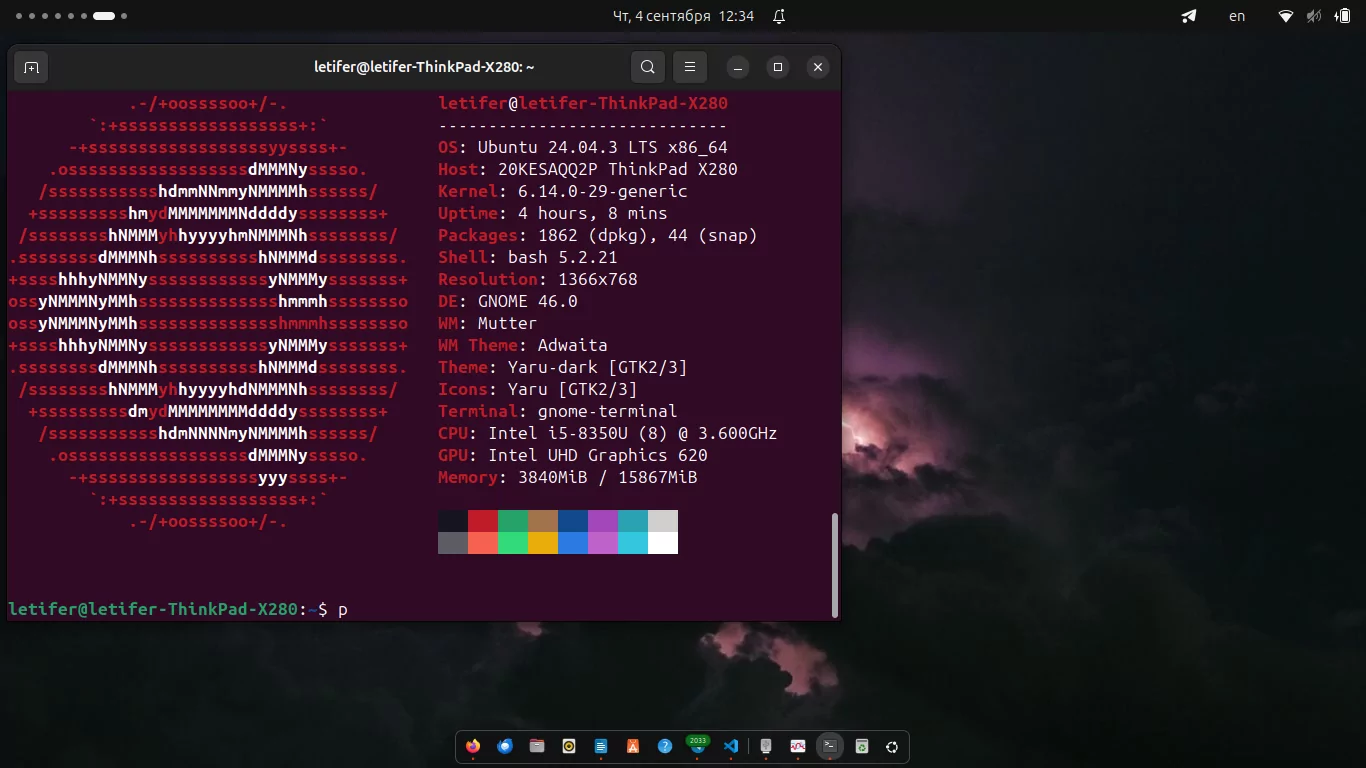This screenshot has width=1366, height=768.
Task: Click the '3840MiB / 15867MiB' memory value
Action: (608, 478)
